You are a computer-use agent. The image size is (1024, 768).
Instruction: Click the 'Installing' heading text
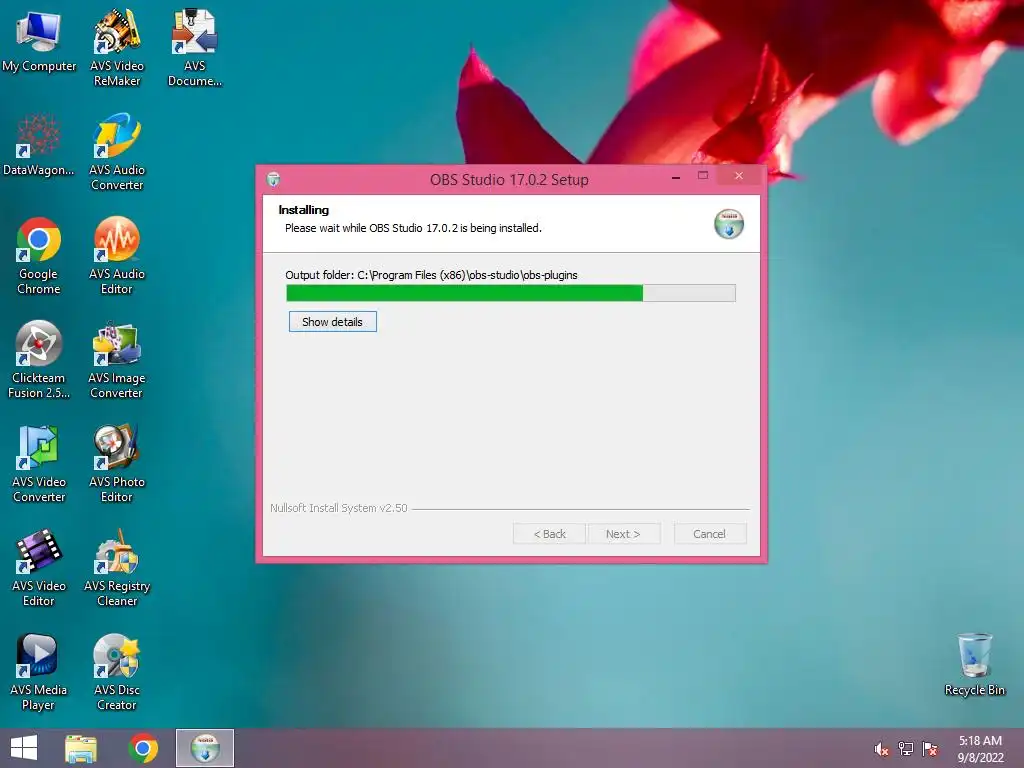click(x=304, y=210)
